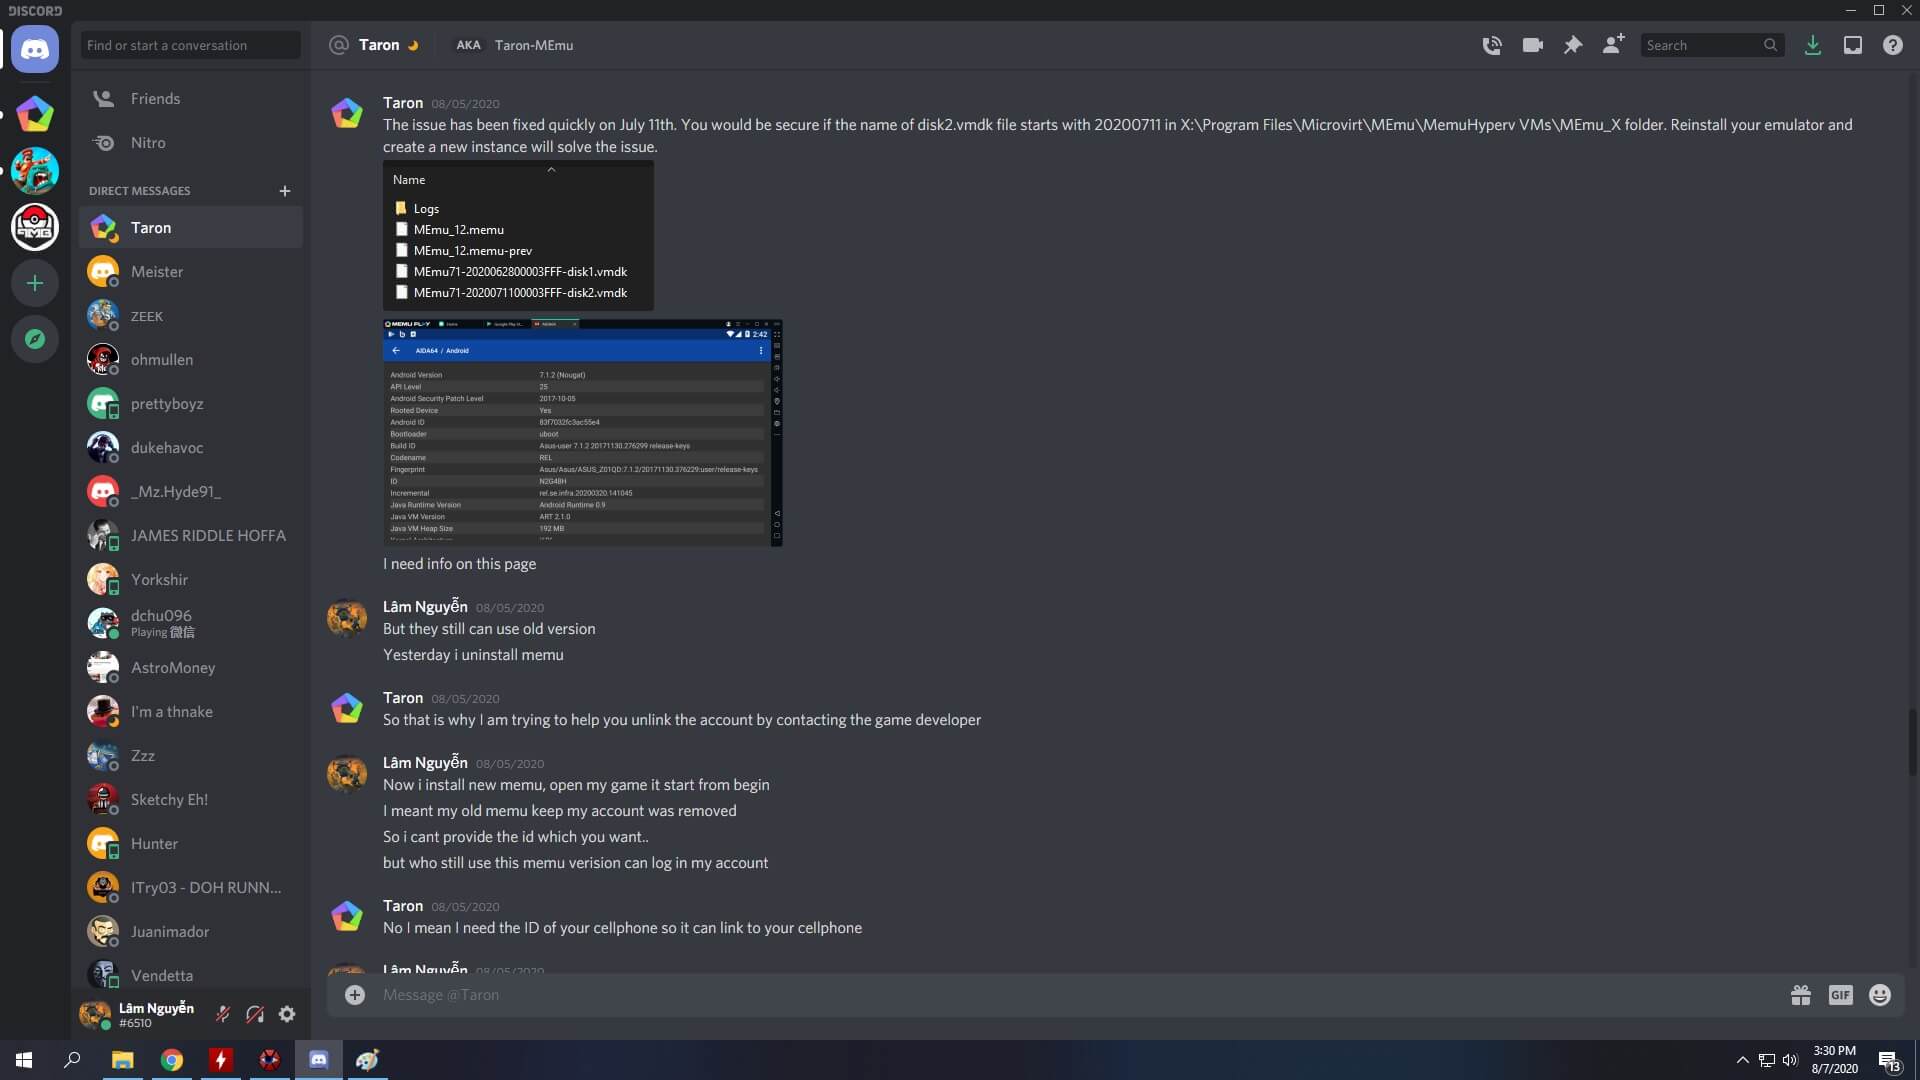Open Inbox icon in header
This screenshot has height=1080, width=1920.
point(1853,45)
